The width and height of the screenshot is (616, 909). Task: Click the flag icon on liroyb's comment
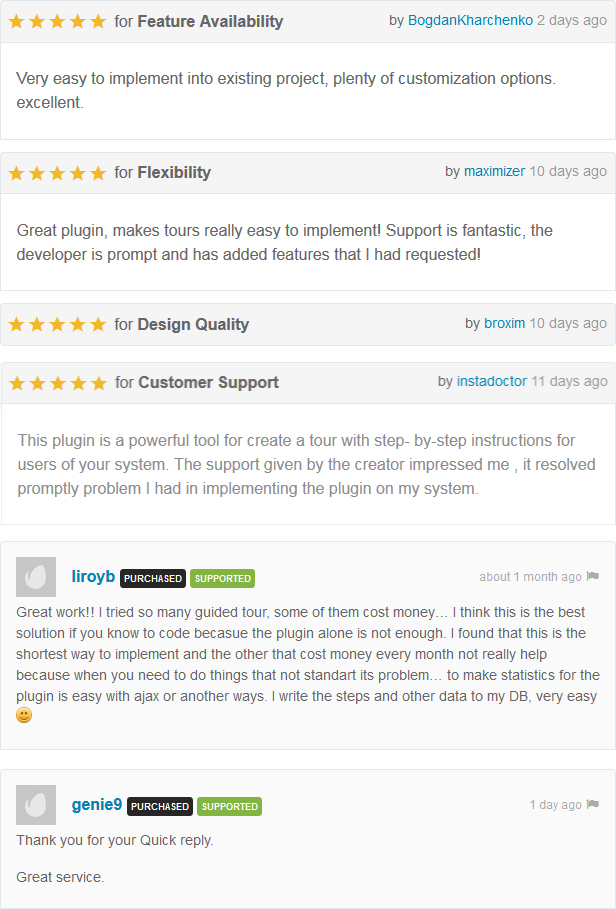(592, 576)
